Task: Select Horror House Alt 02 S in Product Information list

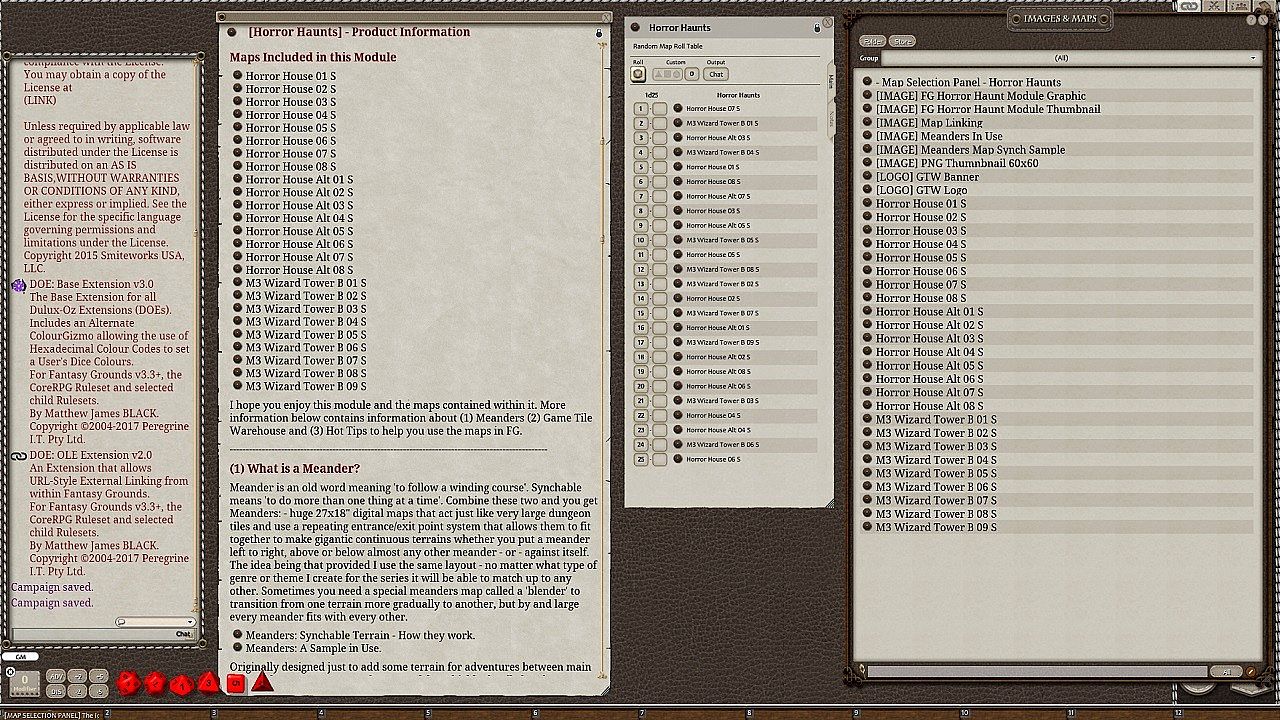Action: coord(299,192)
